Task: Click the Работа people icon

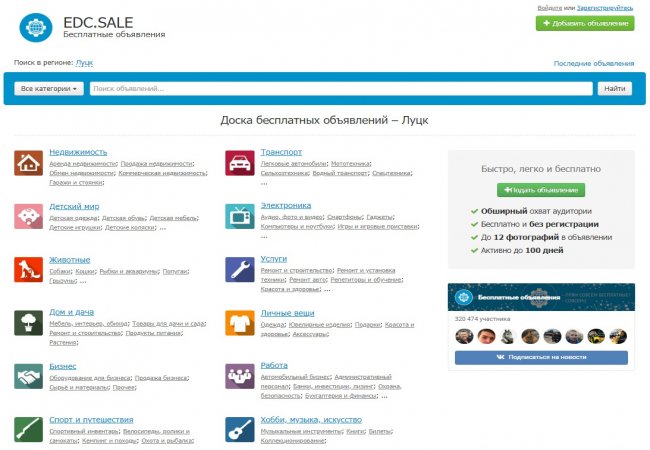Action: point(239,376)
